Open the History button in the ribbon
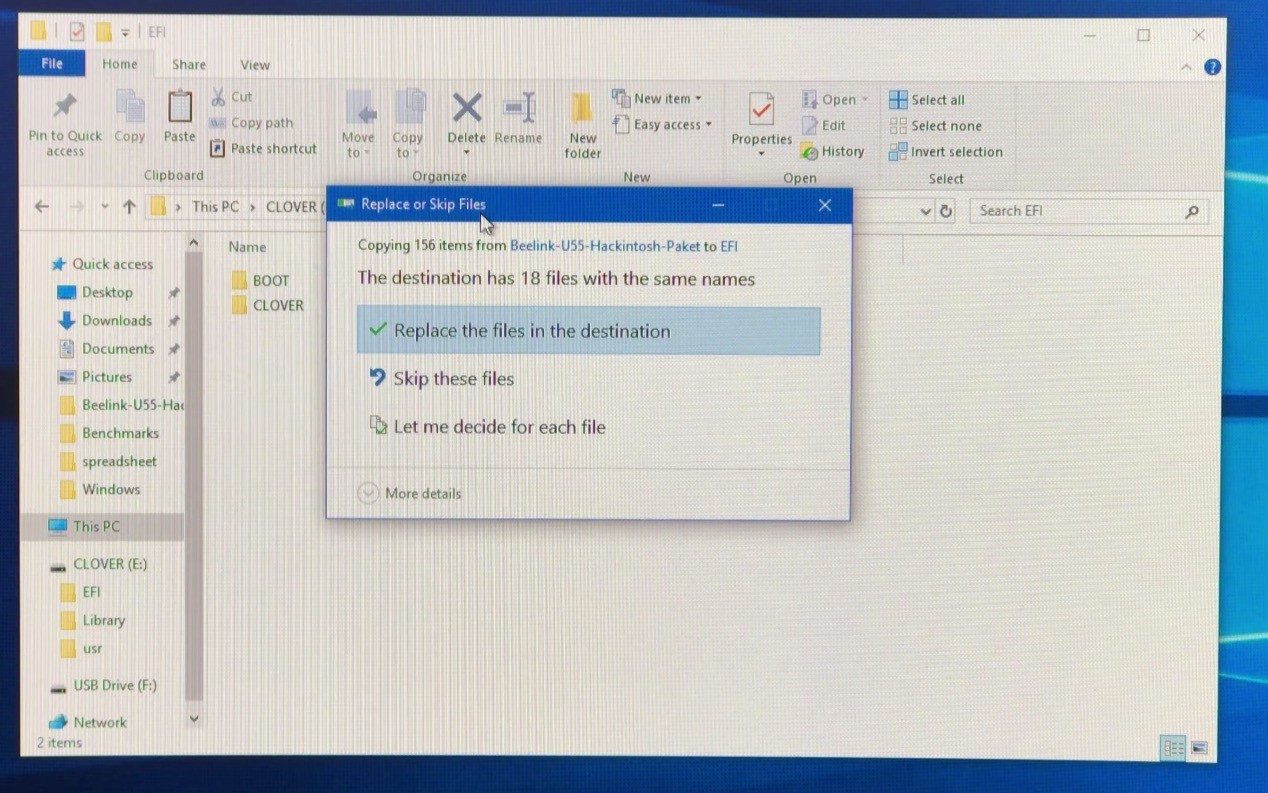The height and width of the screenshot is (793, 1268). point(832,152)
